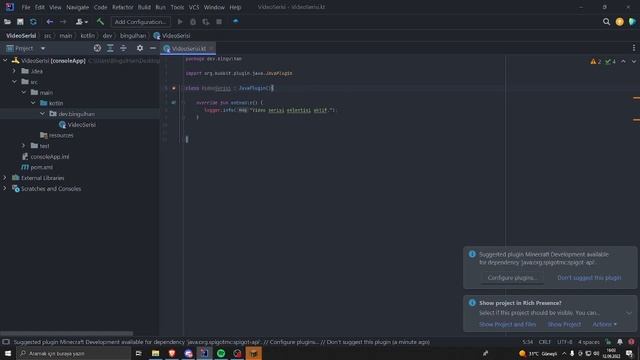Open the user/profile dropdown in toolbar
This screenshot has width=640, height=360.
coord(82,22)
